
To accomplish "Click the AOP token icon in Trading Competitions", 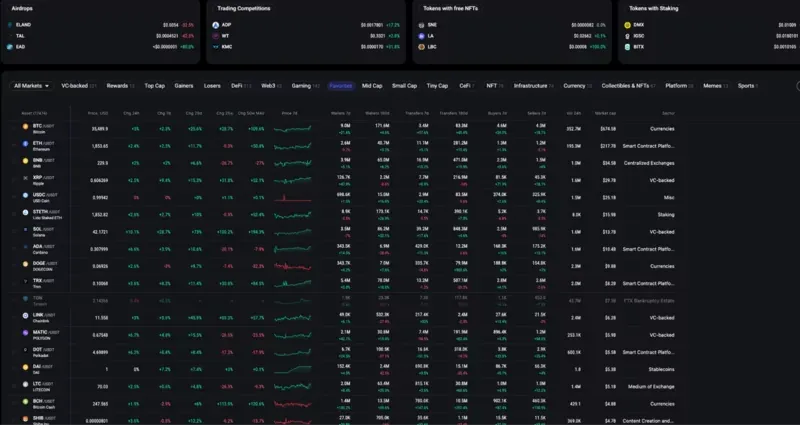I will click(x=216, y=24).
